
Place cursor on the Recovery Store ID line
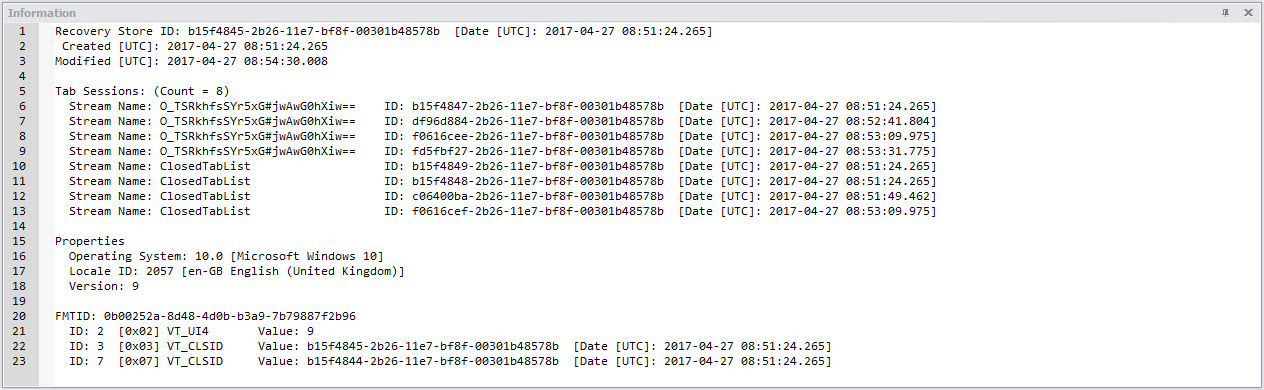point(384,31)
